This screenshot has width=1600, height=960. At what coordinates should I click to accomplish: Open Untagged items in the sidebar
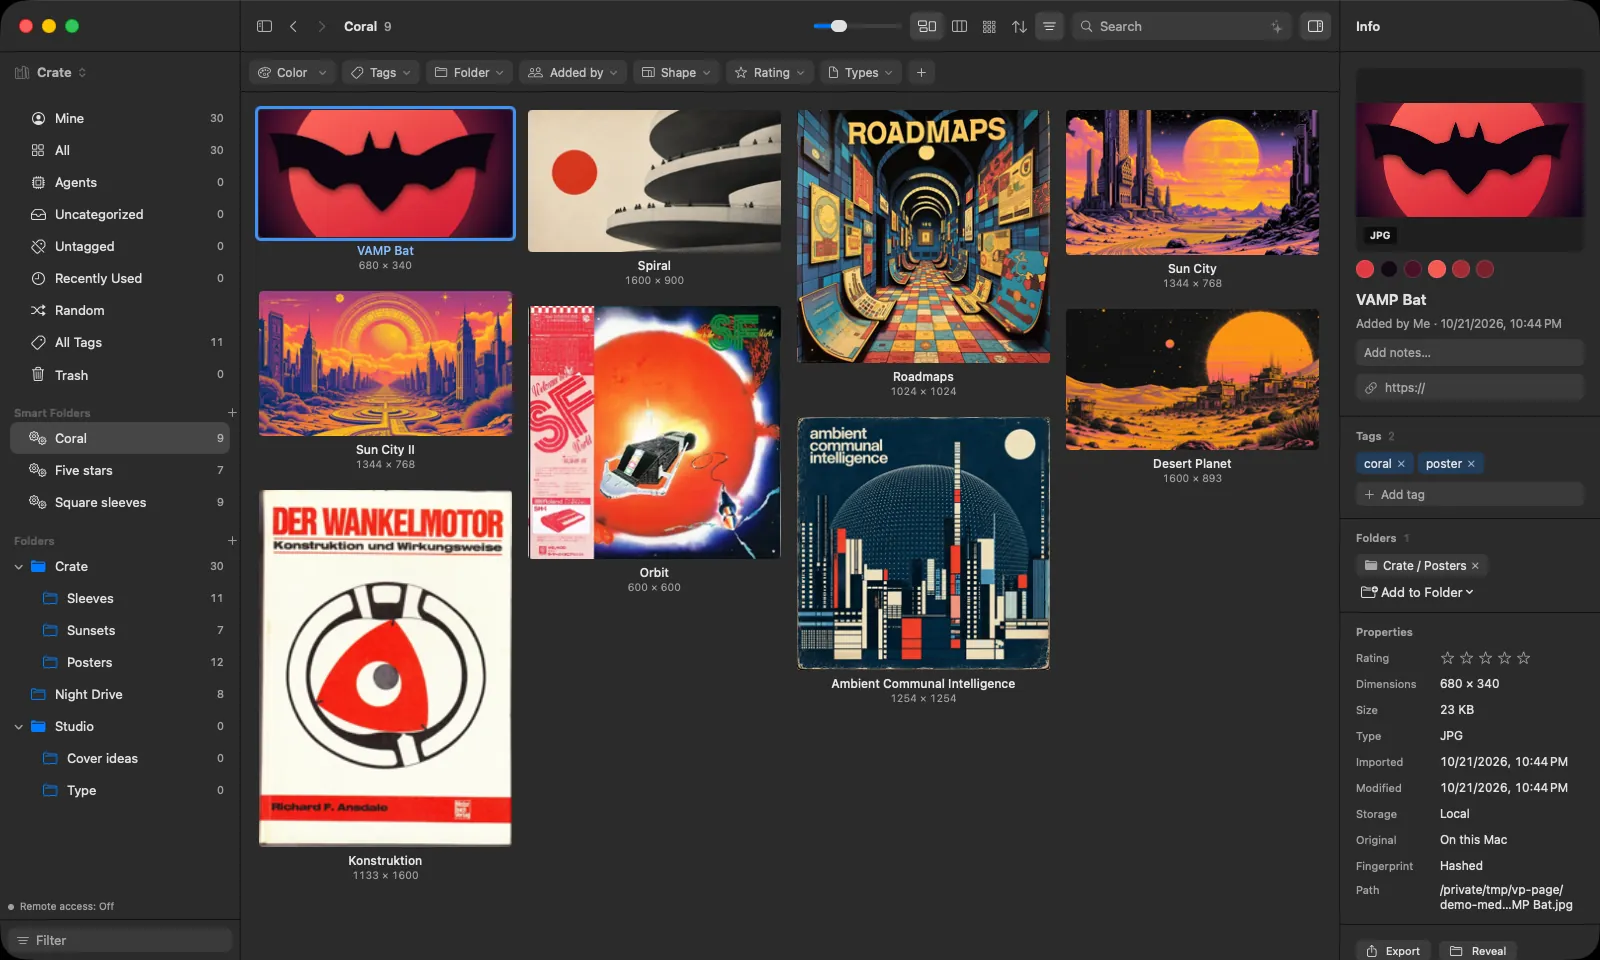point(120,246)
